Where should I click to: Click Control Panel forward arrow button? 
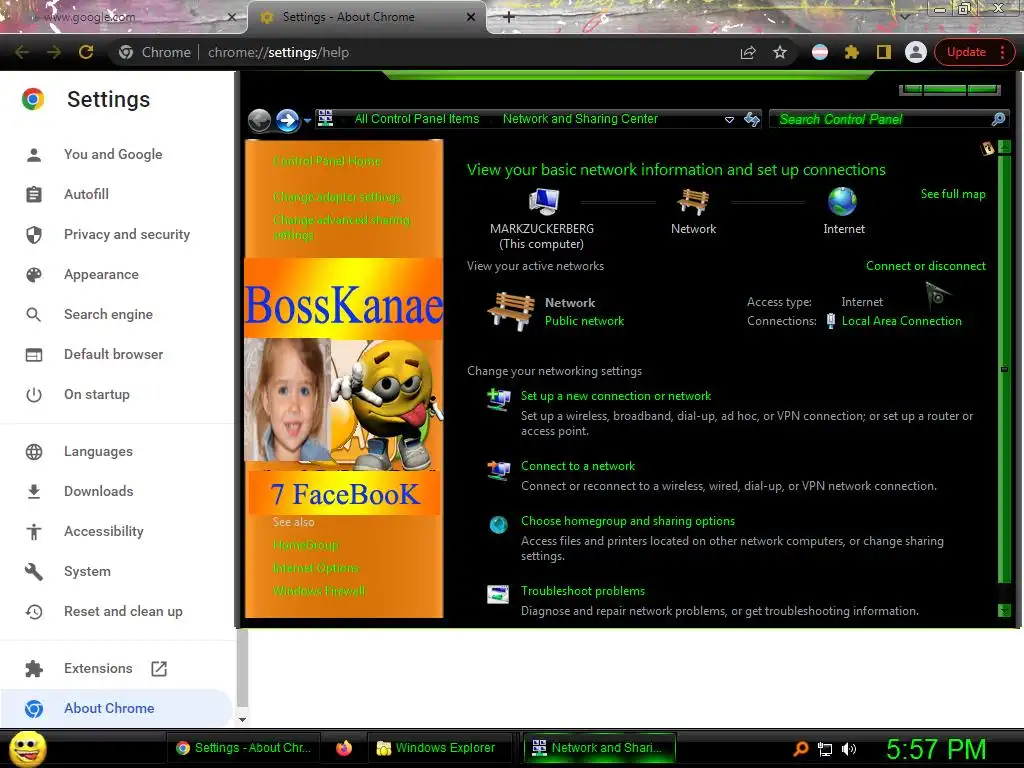point(287,120)
